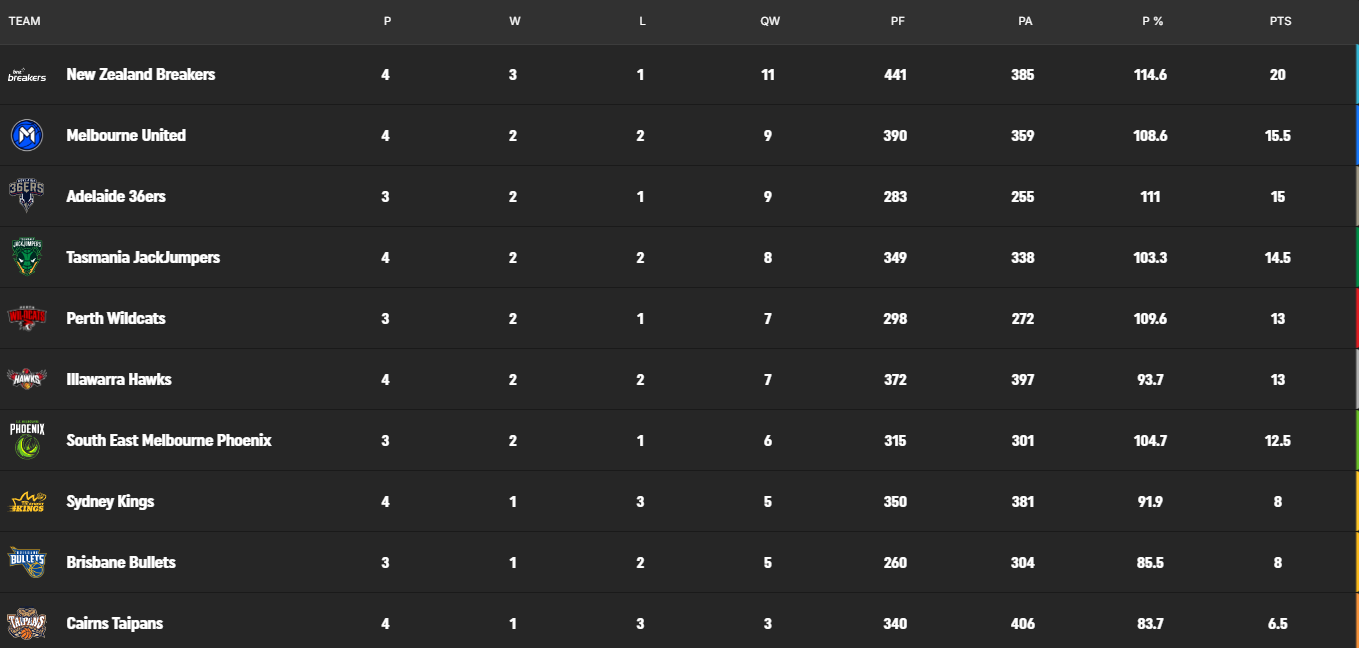
Task: Sort table by PTS column header
Action: (1279, 21)
